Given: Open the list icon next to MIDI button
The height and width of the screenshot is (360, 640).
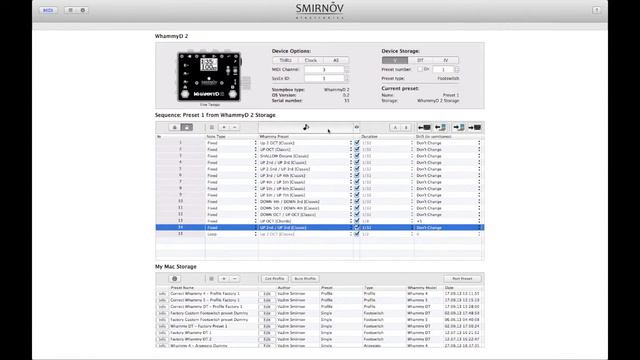Looking at the screenshot, I should 71,10.
